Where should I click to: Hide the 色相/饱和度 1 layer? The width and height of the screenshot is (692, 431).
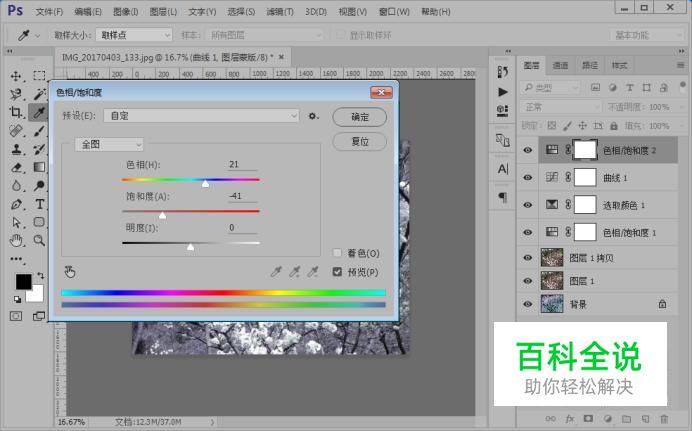[527, 232]
